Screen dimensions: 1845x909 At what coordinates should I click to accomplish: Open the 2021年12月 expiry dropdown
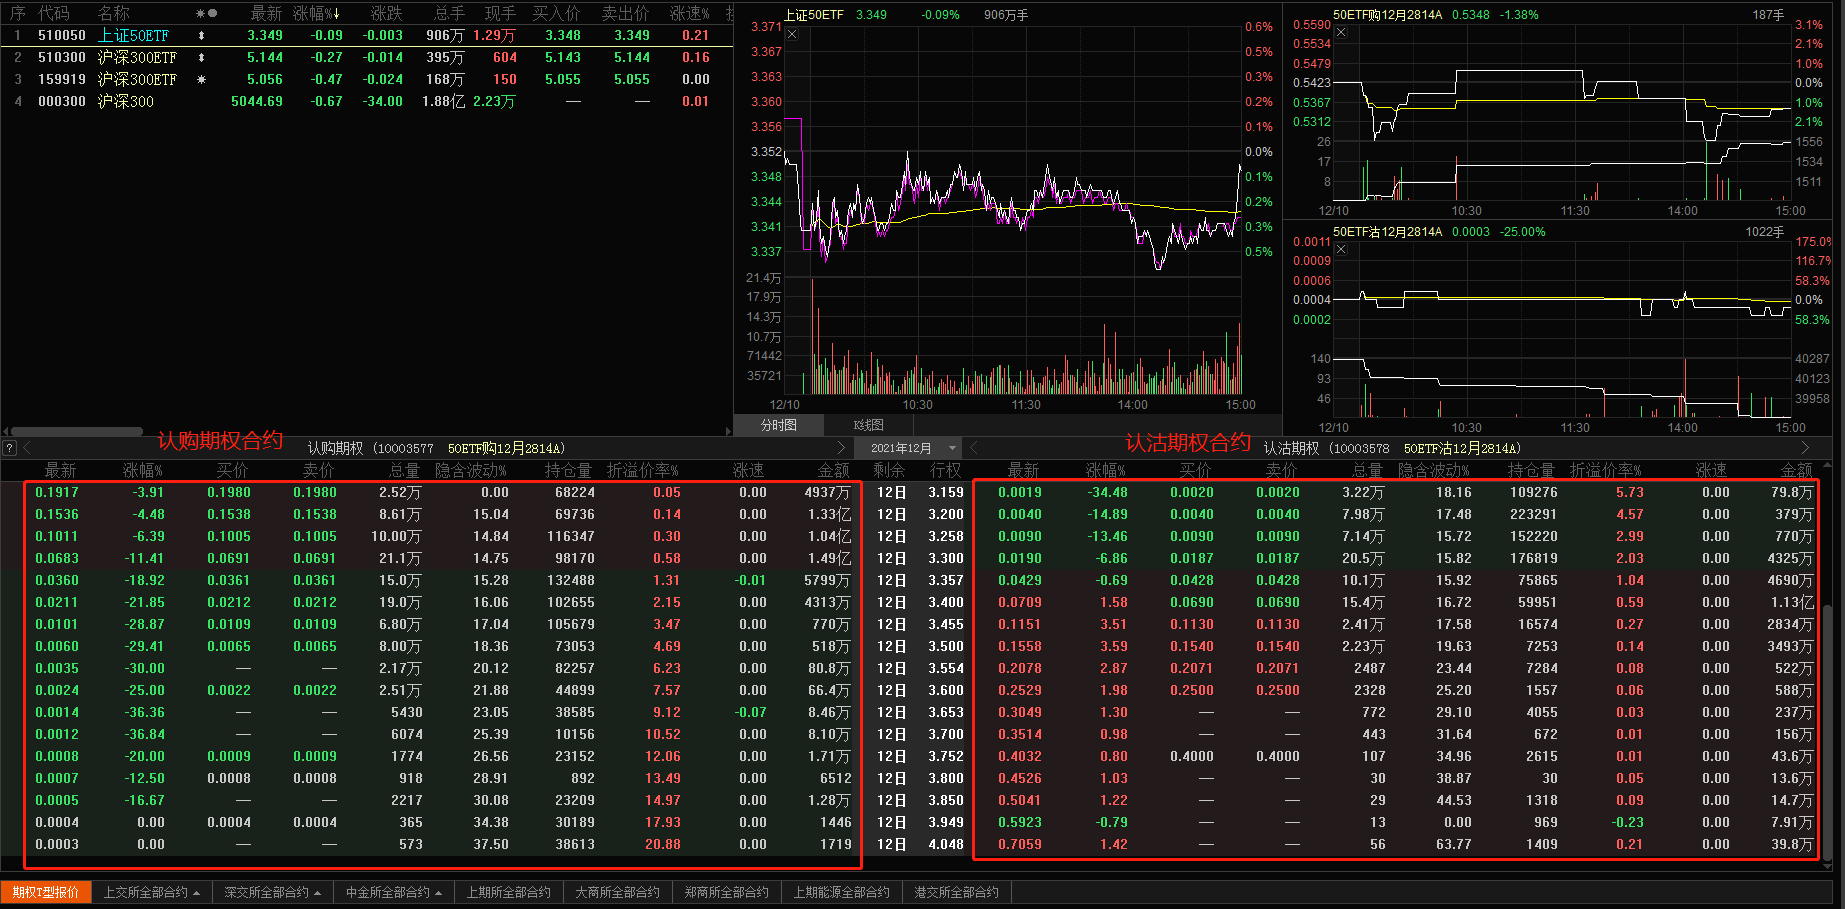(910, 448)
